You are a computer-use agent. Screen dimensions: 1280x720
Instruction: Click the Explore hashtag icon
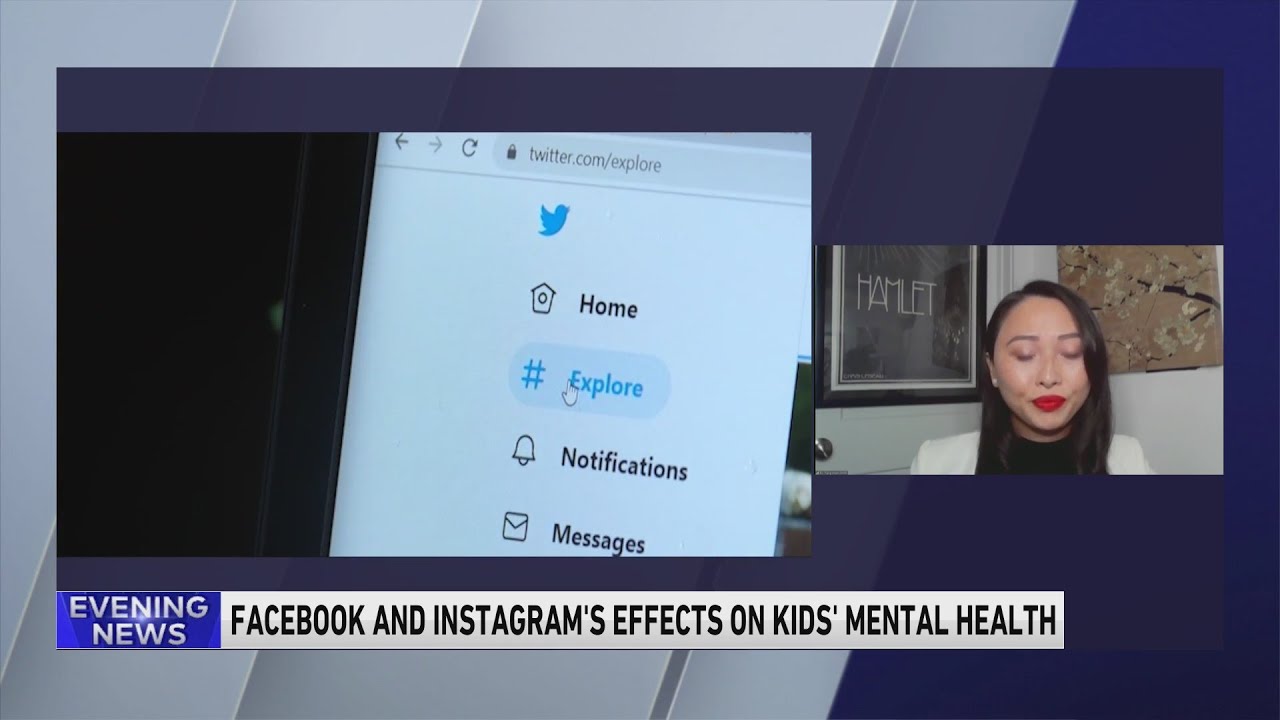point(534,376)
